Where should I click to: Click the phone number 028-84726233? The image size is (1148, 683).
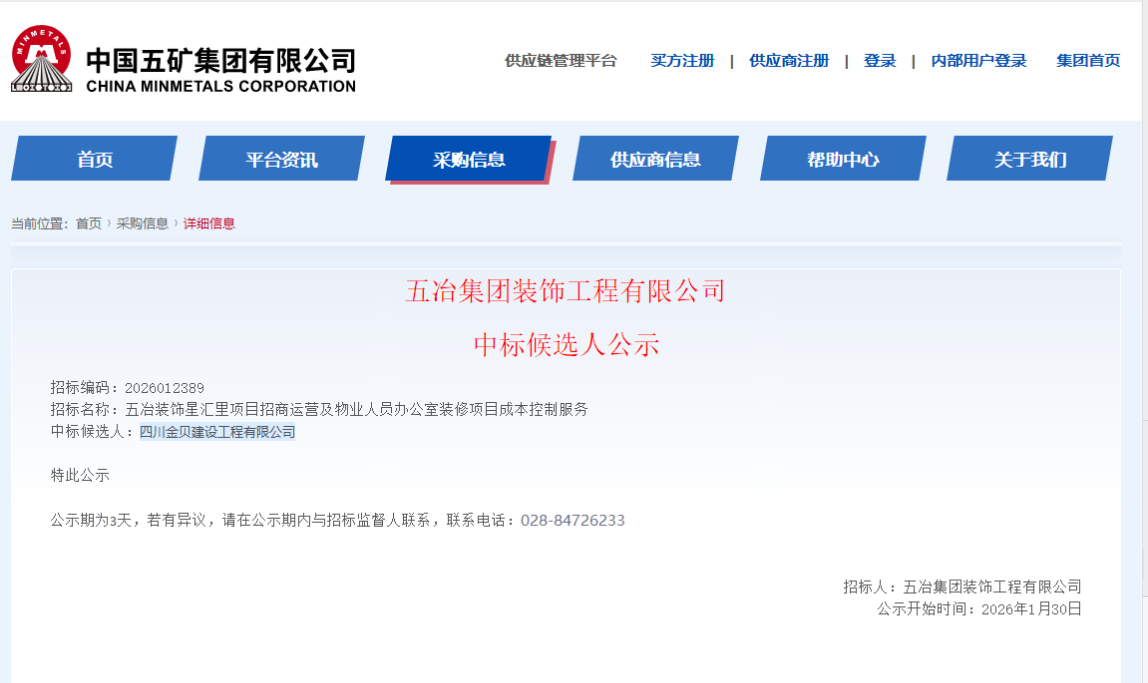click(x=573, y=520)
